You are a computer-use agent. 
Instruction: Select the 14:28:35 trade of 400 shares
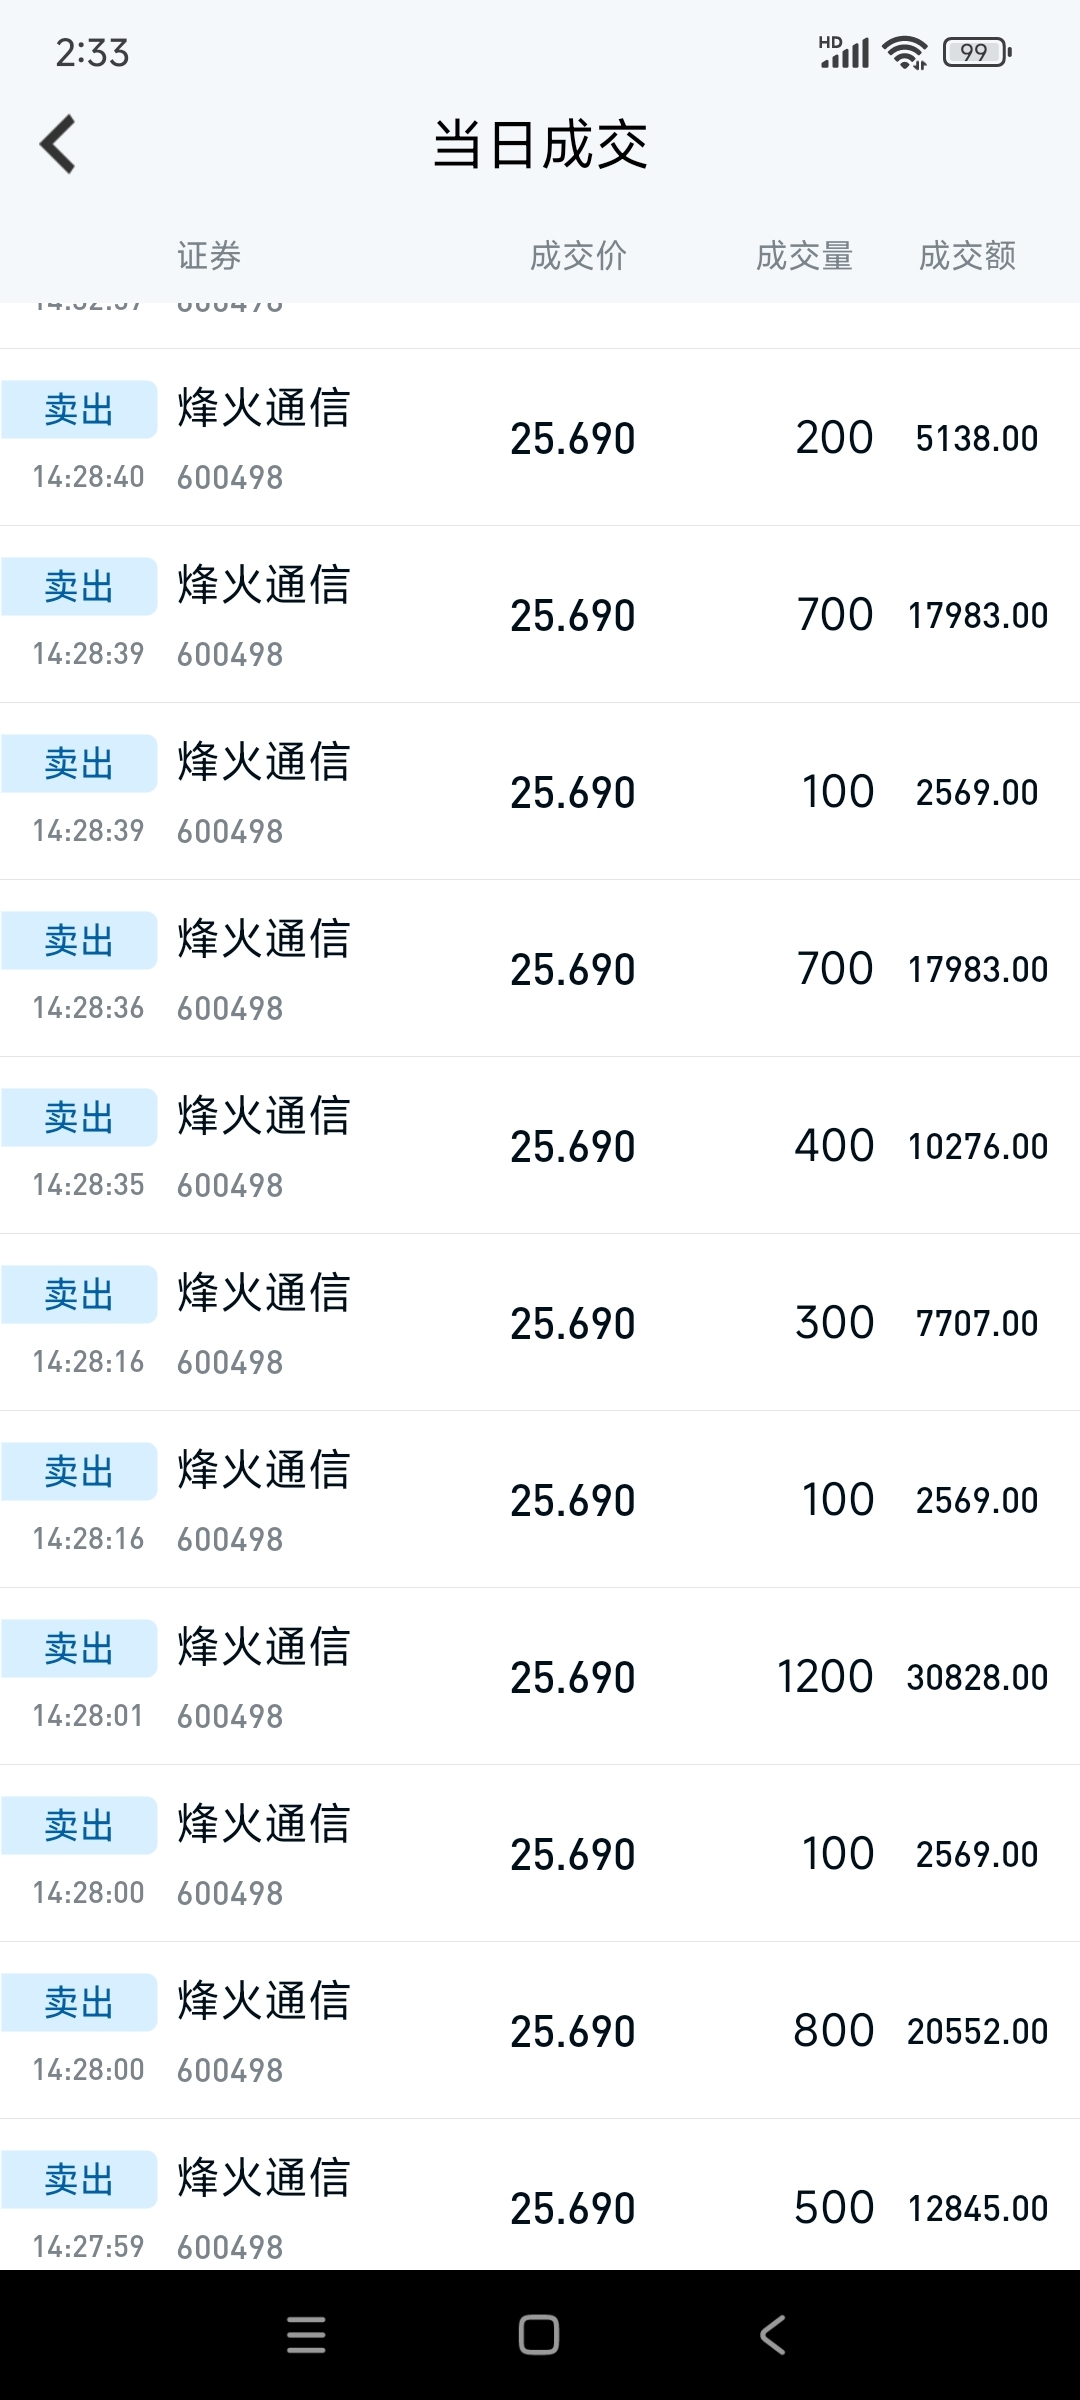540,1146
